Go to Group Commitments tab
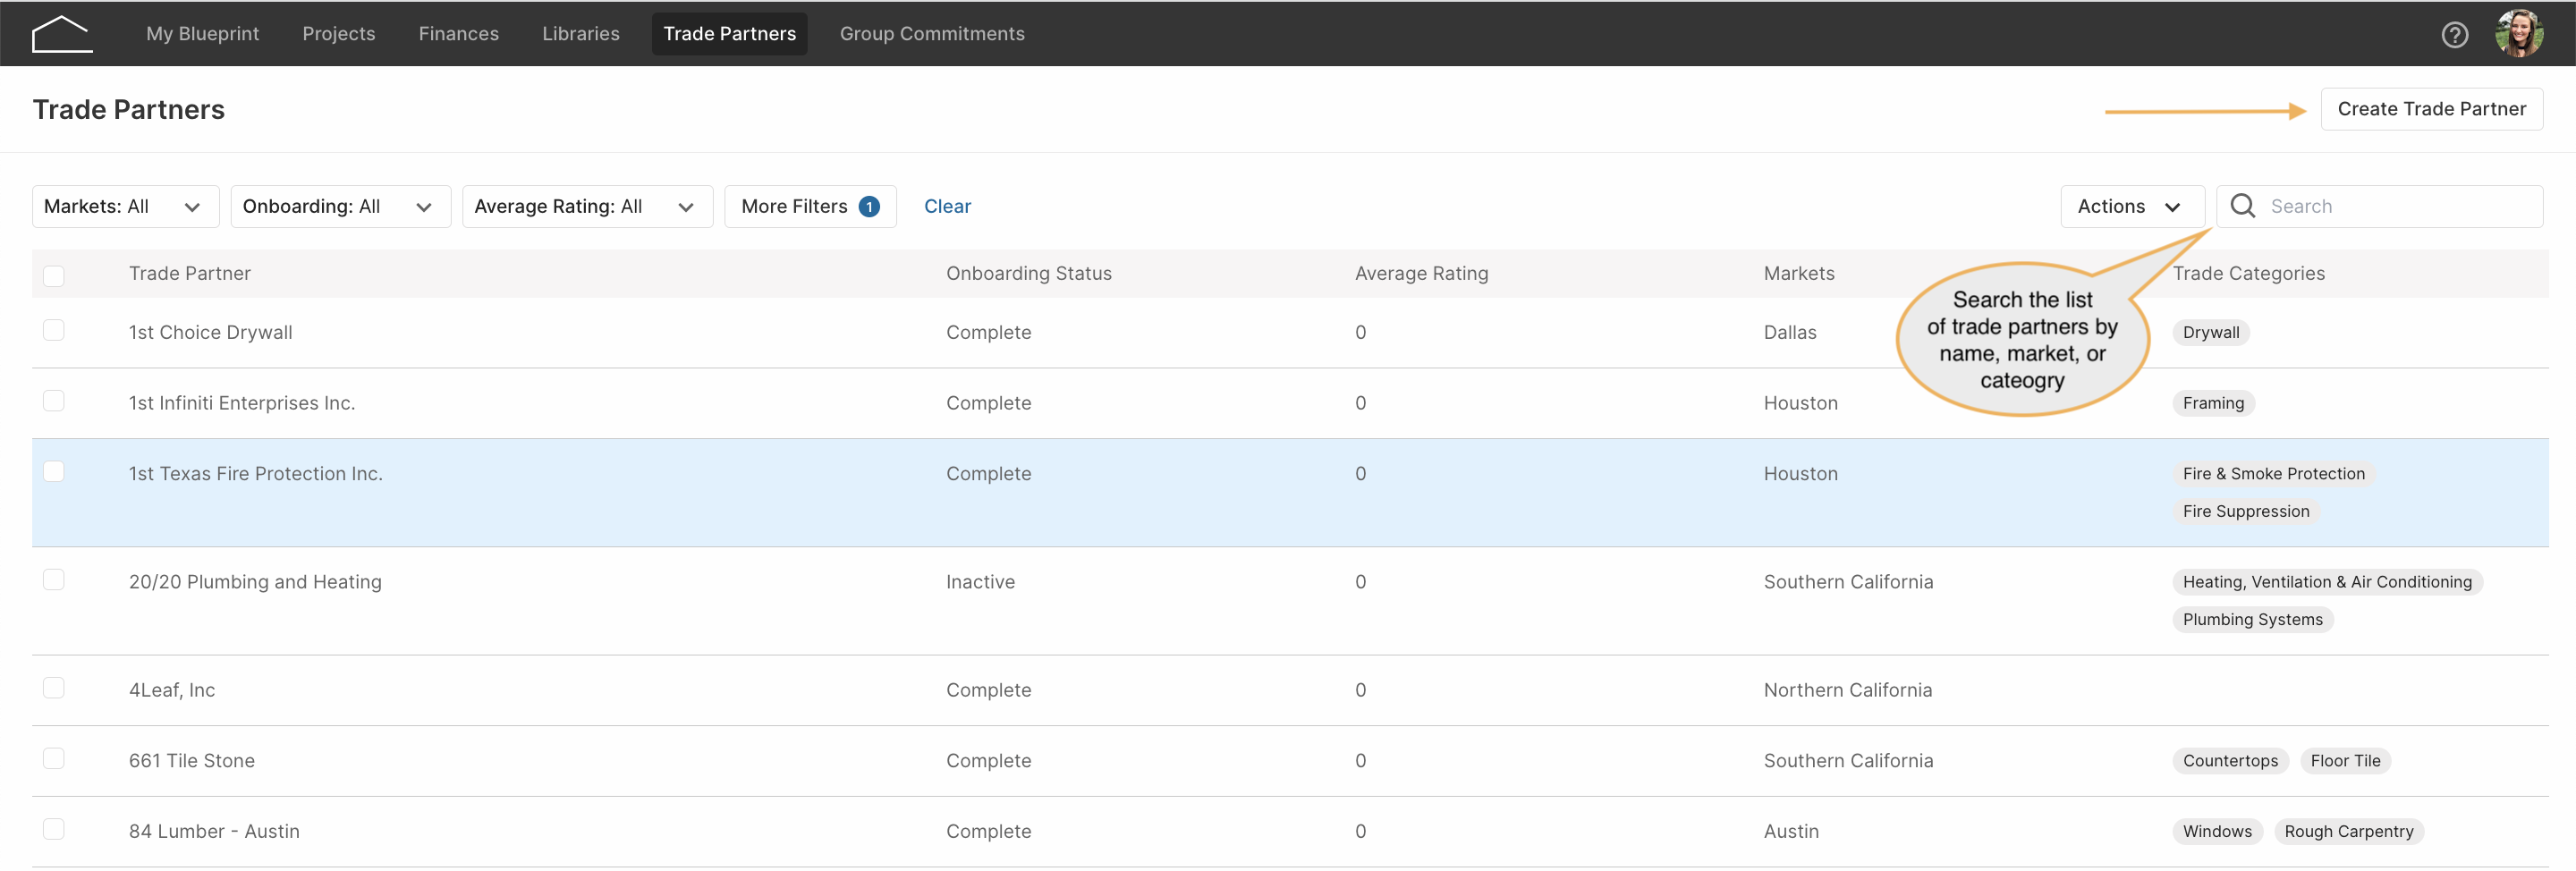This screenshot has width=2576, height=871. [932, 34]
